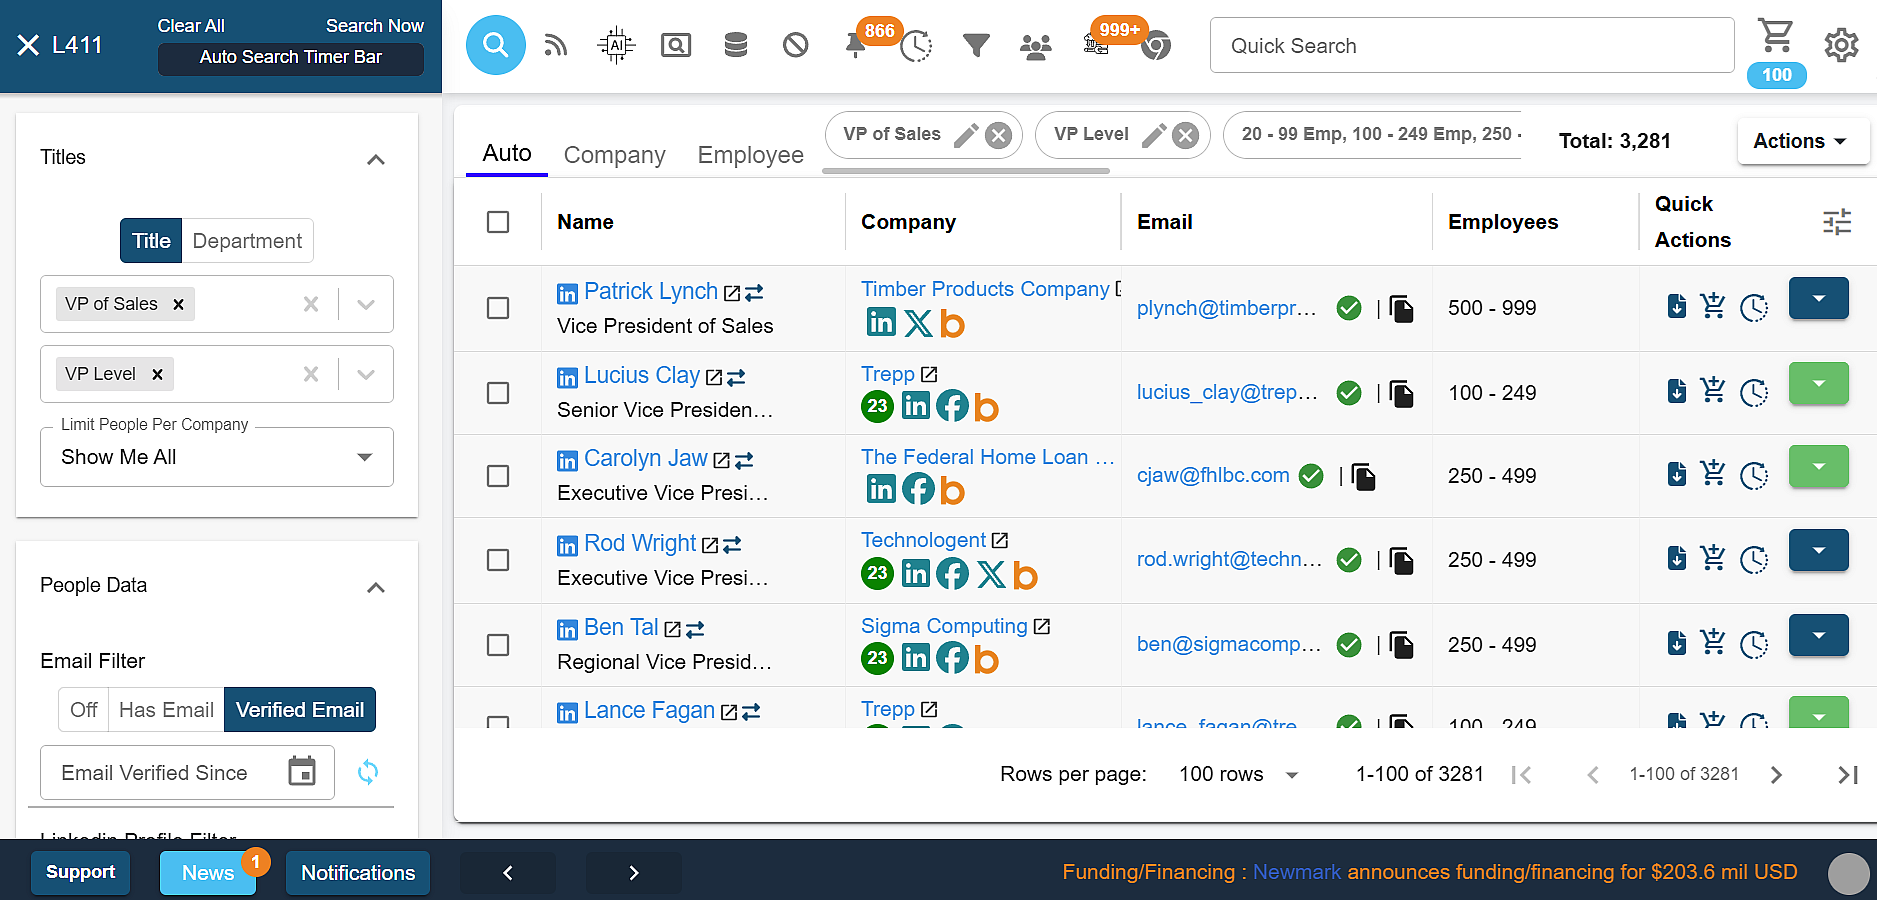The height and width of the screenshot is (900, 1877).
Task: Click the Clear All link
Action: [x=190, y=25]
